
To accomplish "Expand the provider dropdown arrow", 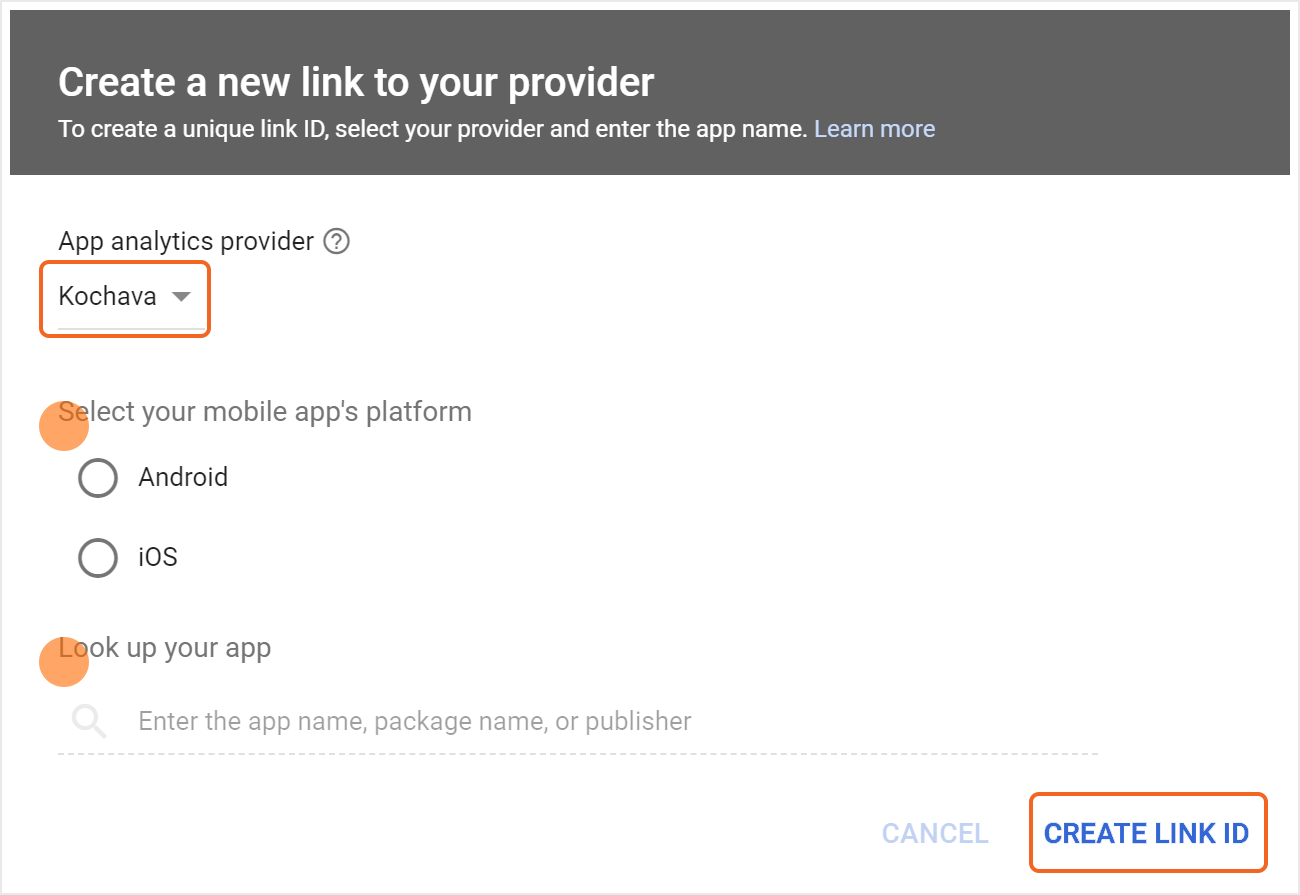I will (x=181, y=297).
